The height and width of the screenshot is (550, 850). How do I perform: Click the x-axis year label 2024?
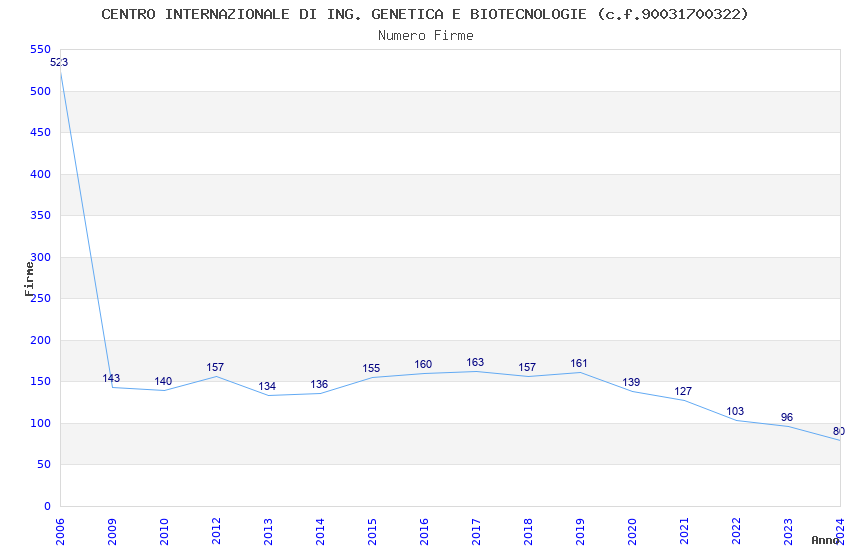840,531
